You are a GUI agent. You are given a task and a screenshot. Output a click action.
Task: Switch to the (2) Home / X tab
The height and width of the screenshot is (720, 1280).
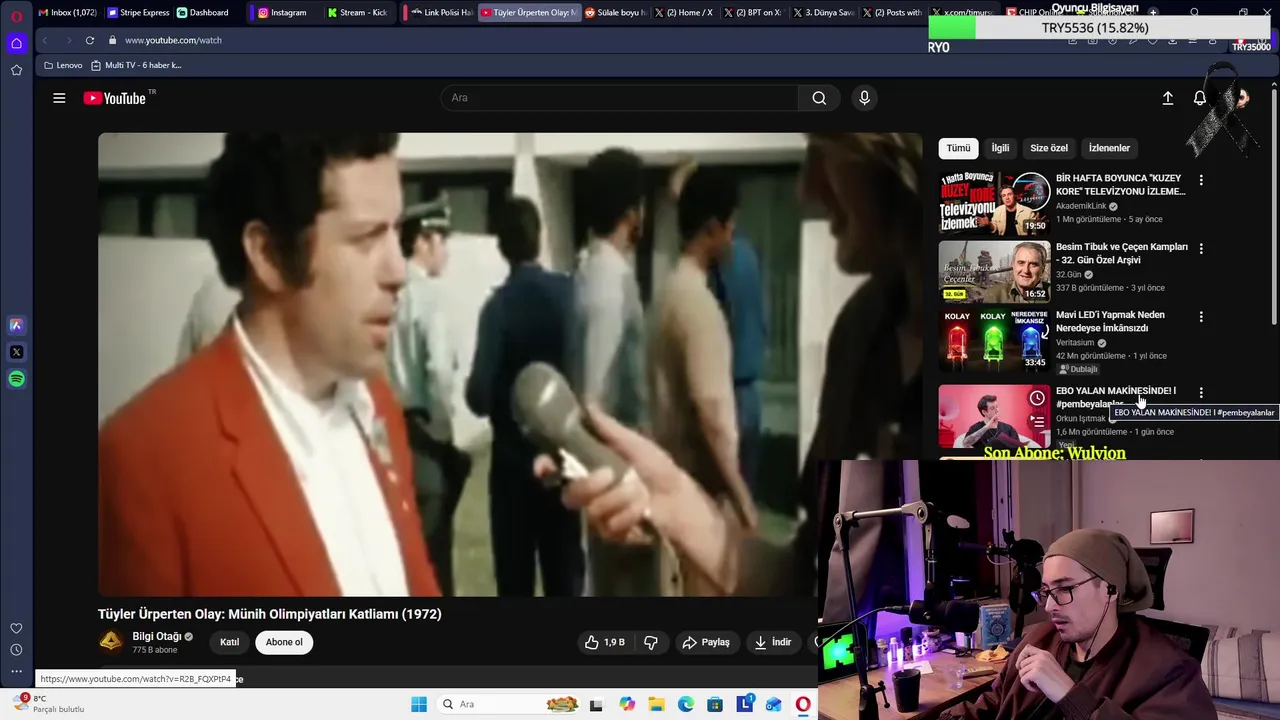click(684, 12)
